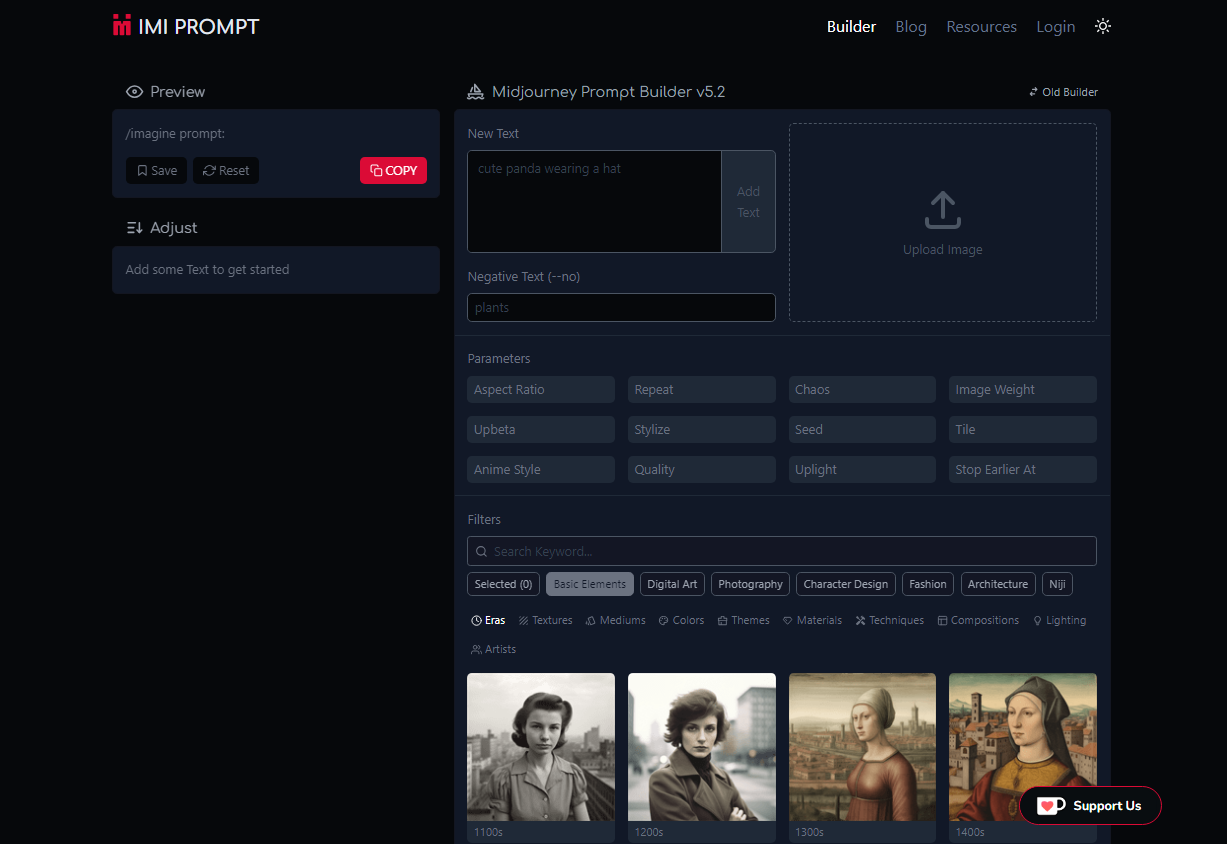The height and width of the screenshot is (844, 1227).
Task: Choose the Techniques subcategory
Action: [890, 621]
